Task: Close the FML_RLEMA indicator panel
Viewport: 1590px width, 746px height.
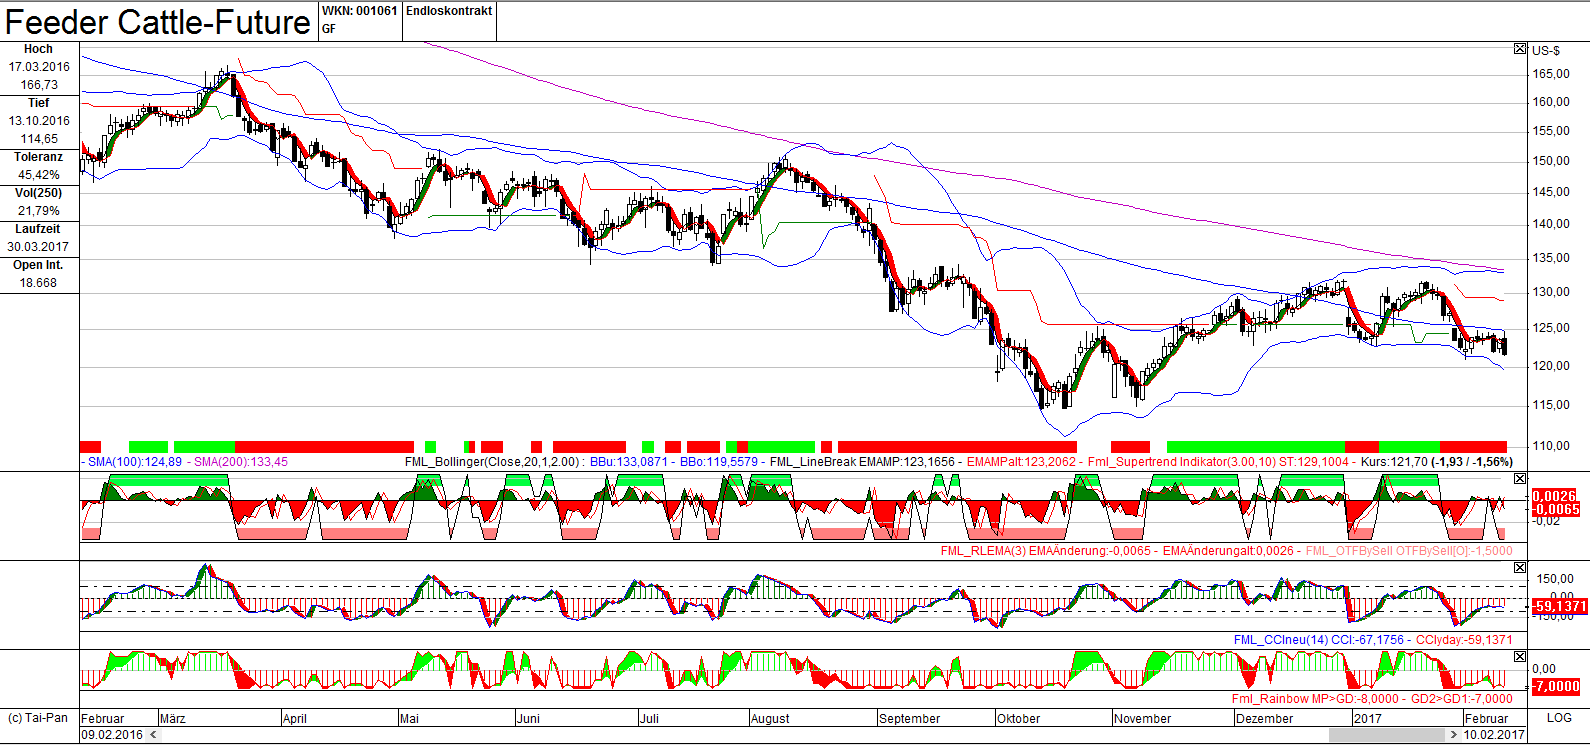Action: tap(1520, 479)
